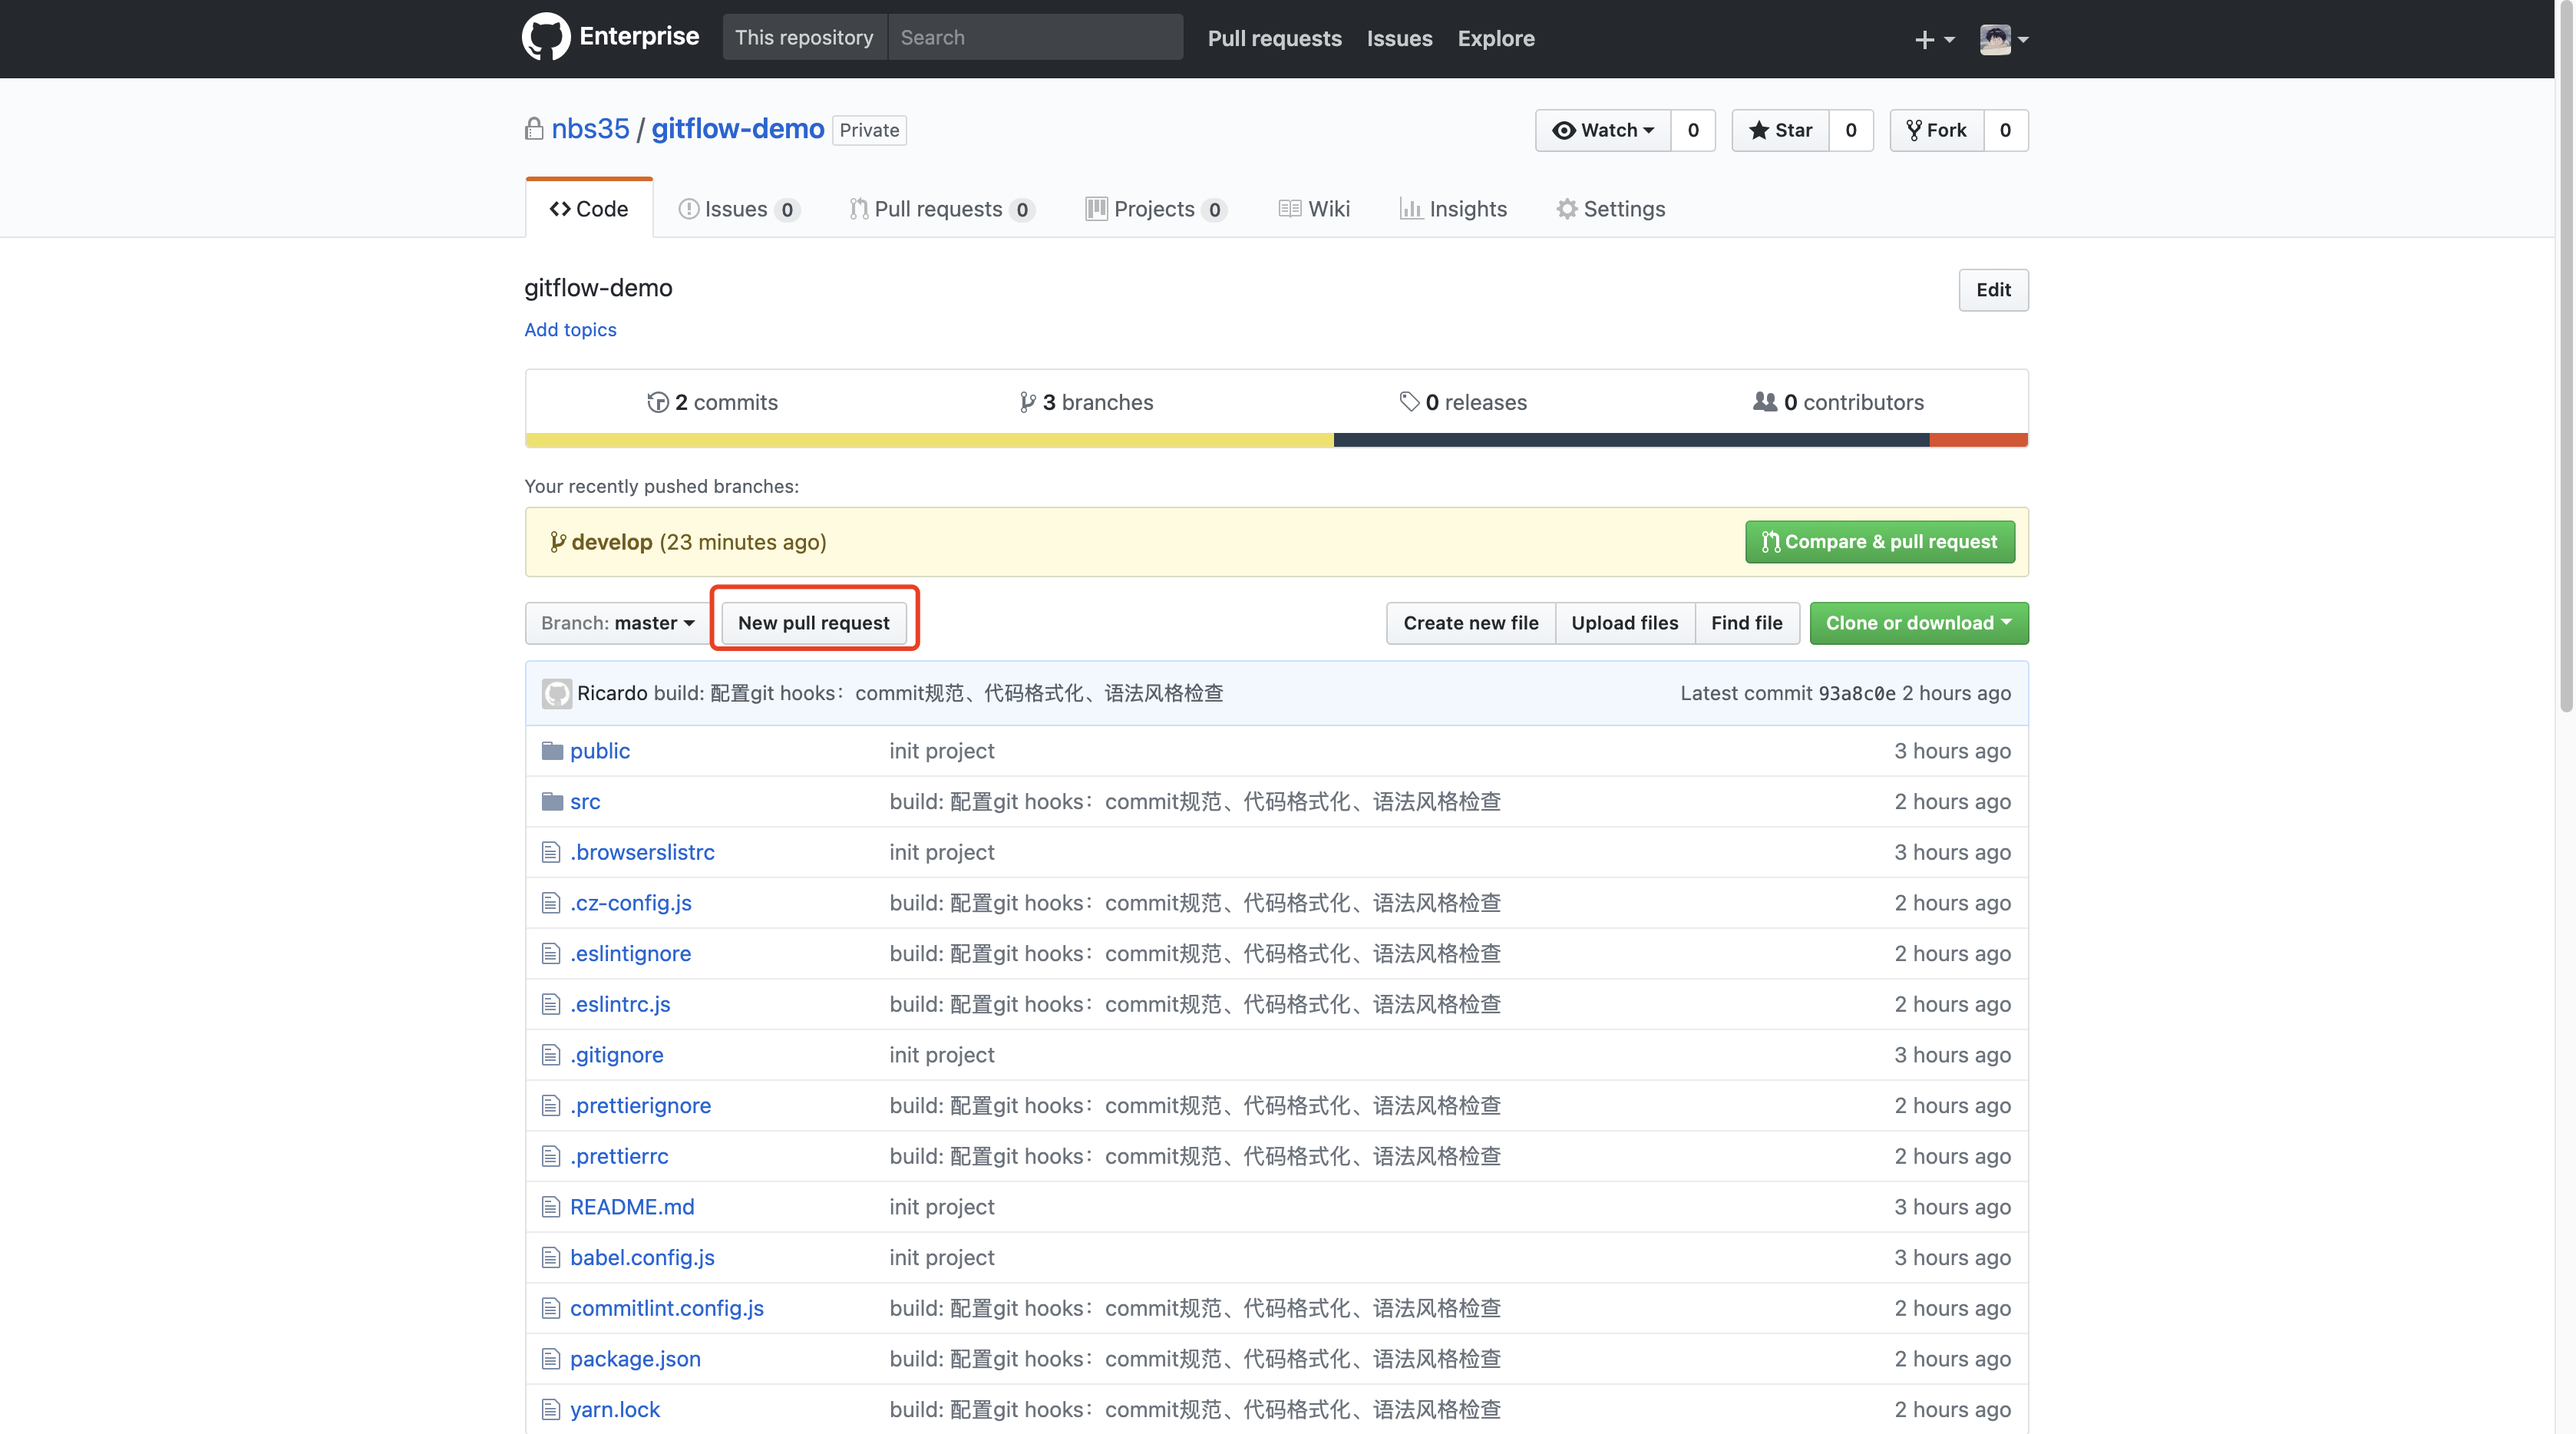Open the latest commit message link

coord(938,693)
